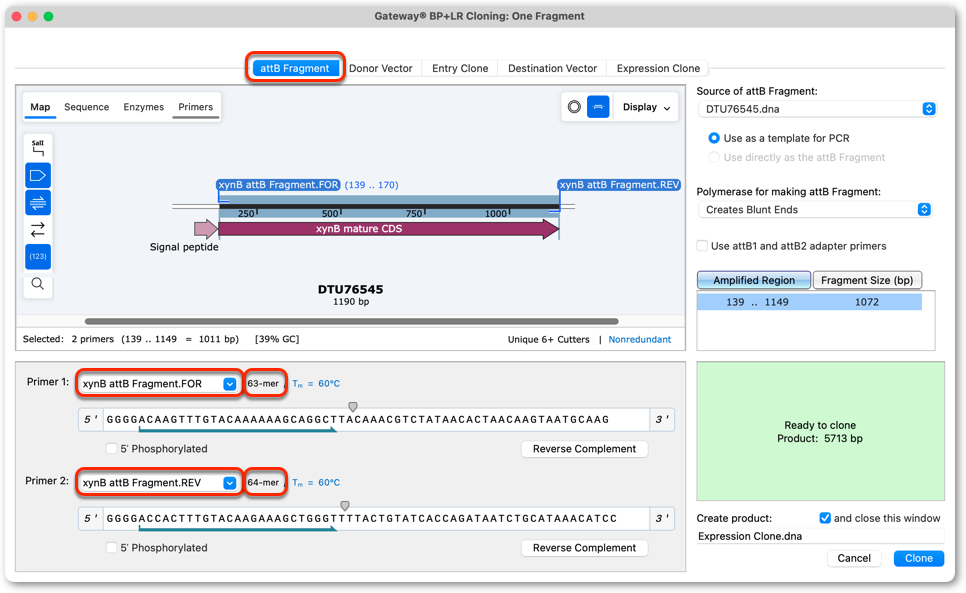Image resolution: width=966 pixels, height=593 pixels.
Task: Click the xynB attB Fragment.FOR primer label
Action: point(278,185)
